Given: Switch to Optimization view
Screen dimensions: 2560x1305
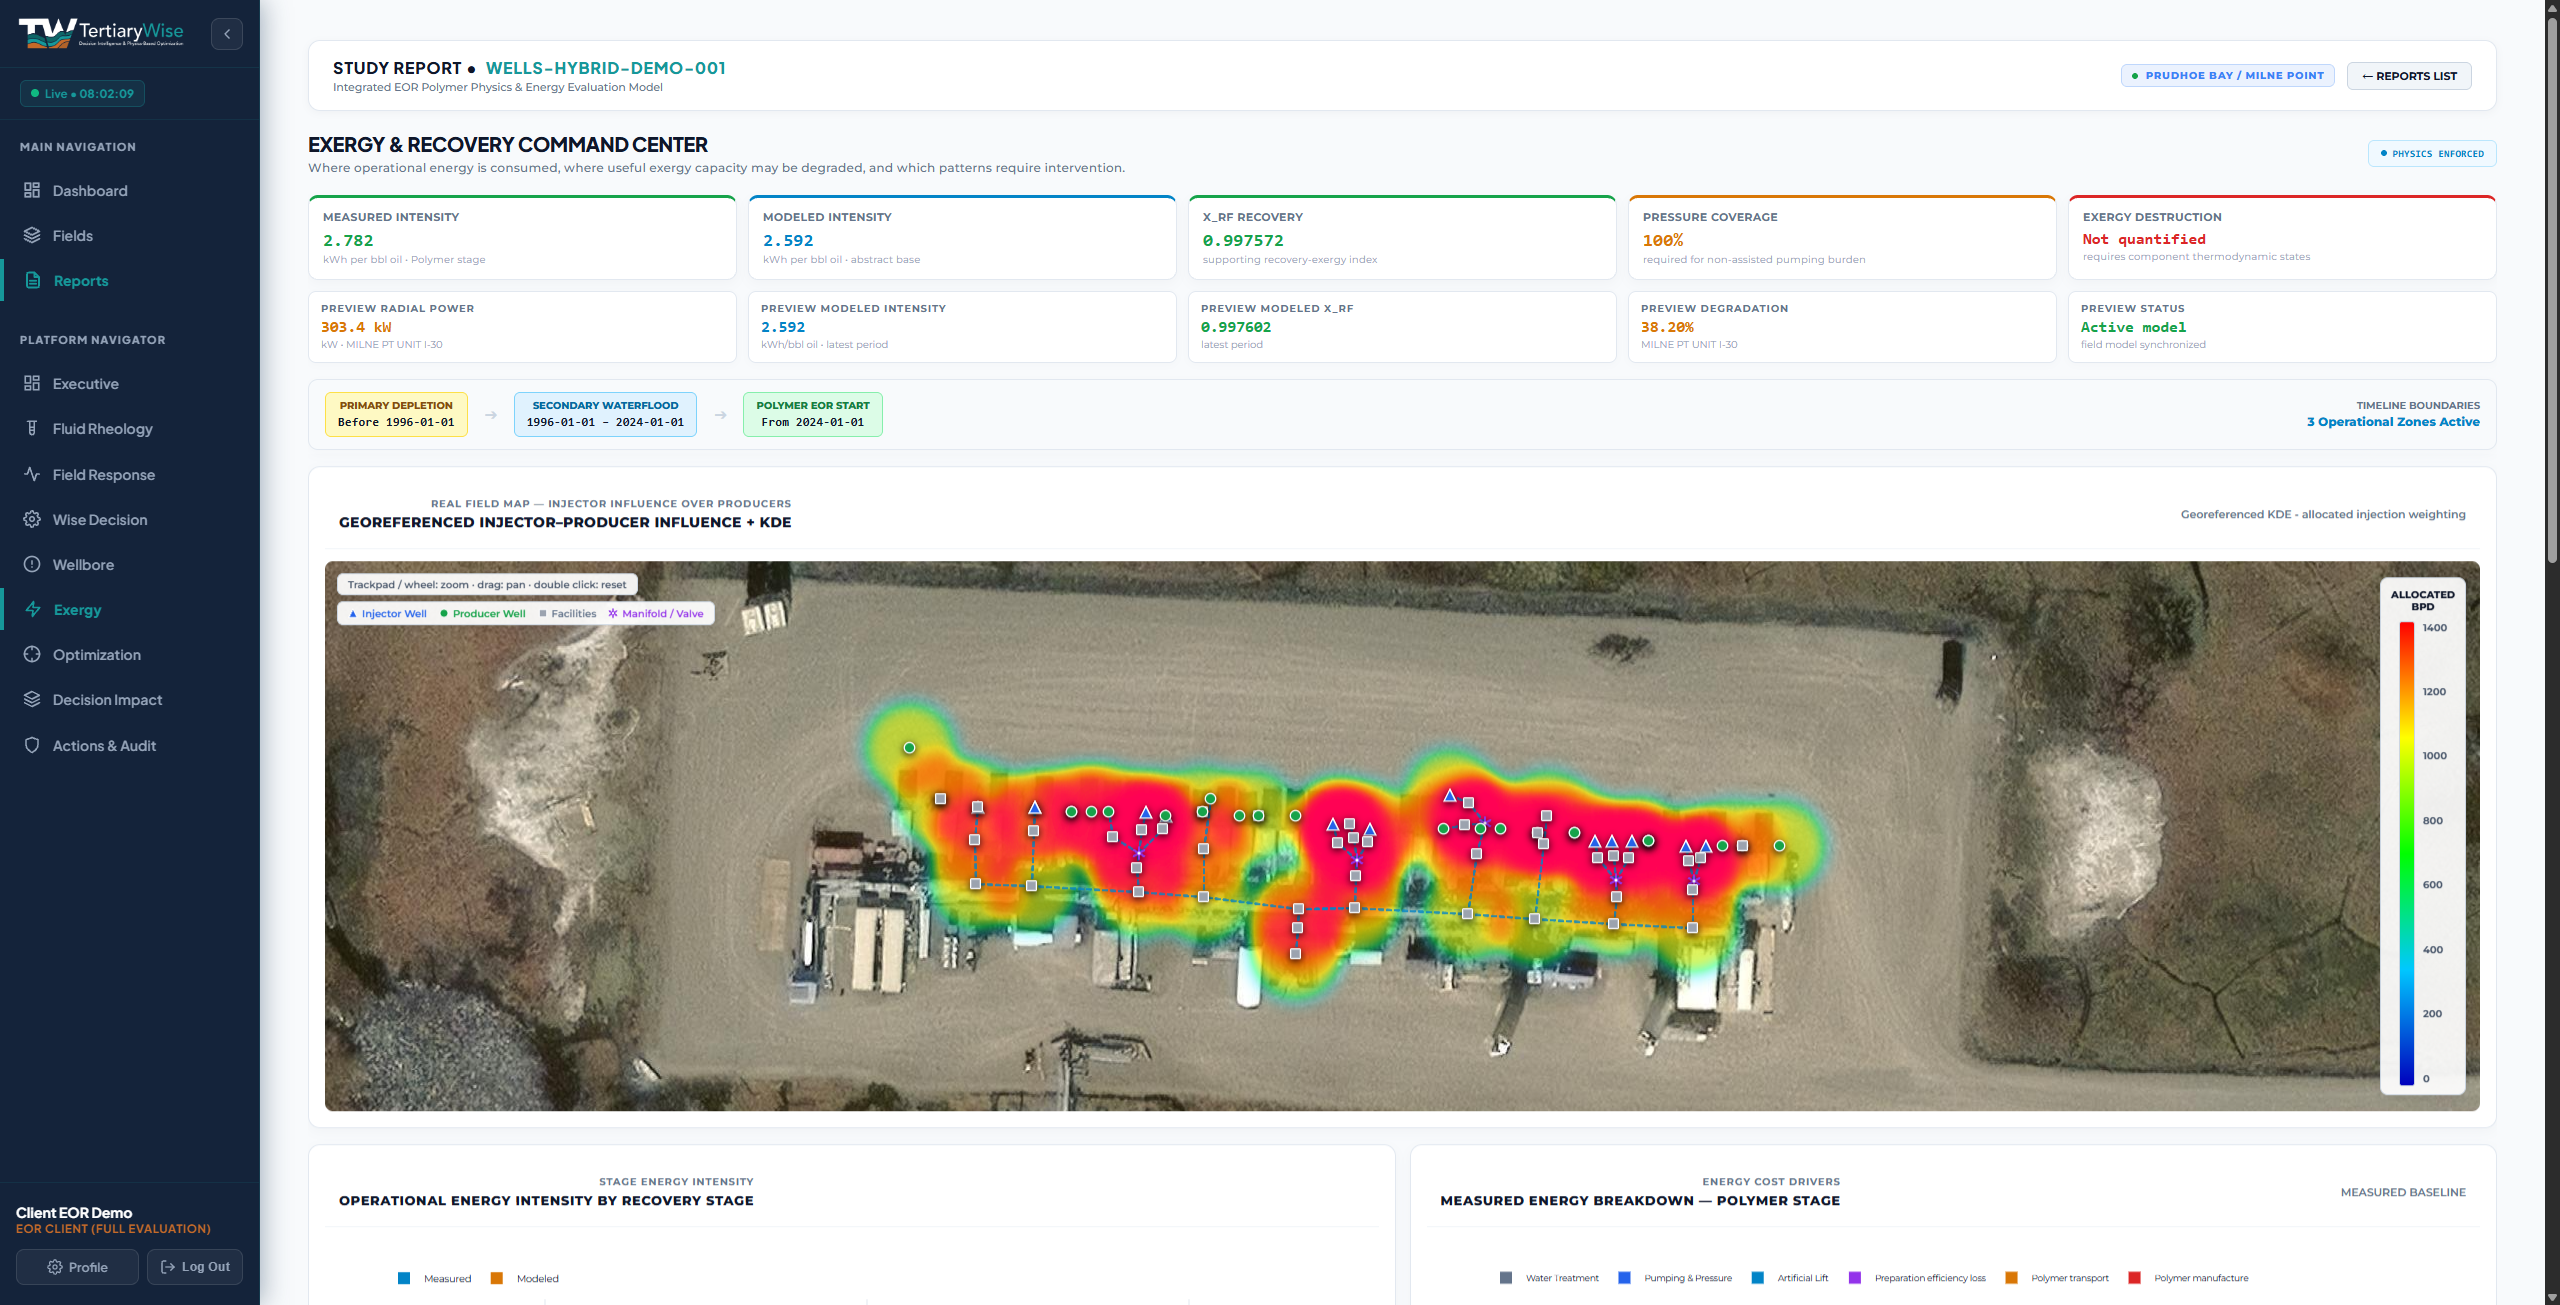Looking at the screenshot, I should pyautogui.click(x=130, y=654).
